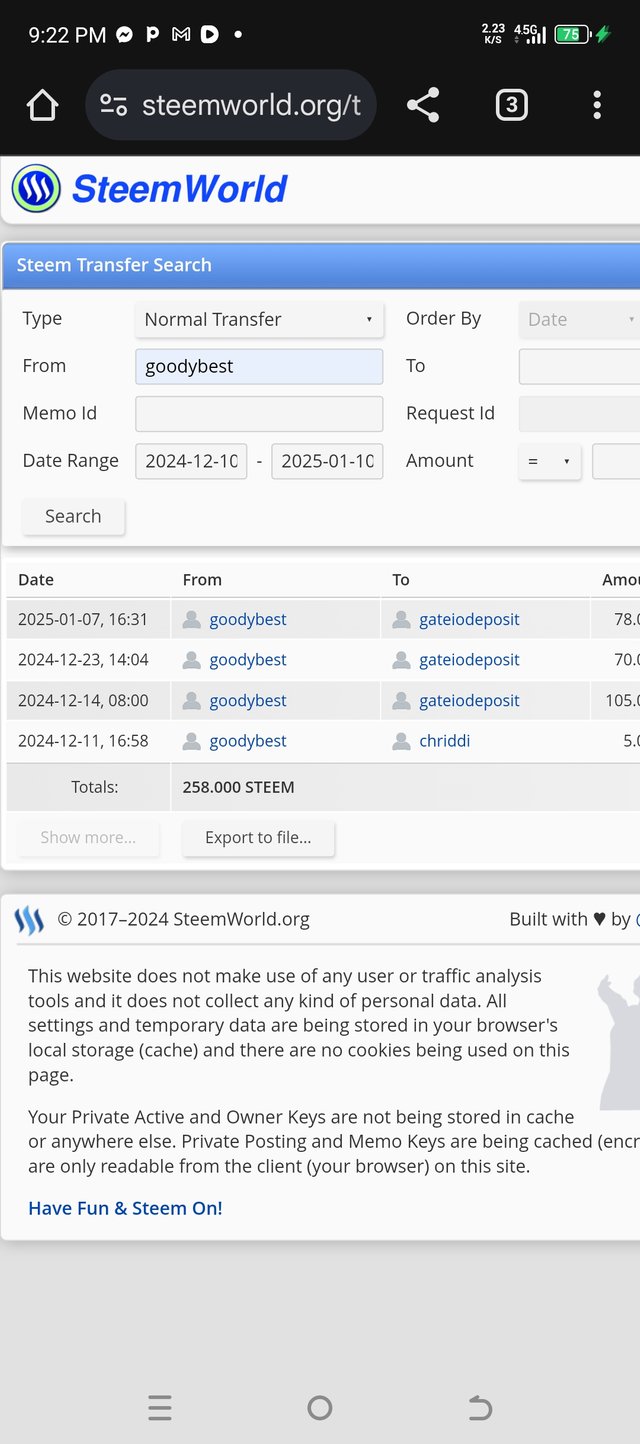Tap the 2017–2024 SteemWorld.org copyright text
640x1444 pixels.
183,919
